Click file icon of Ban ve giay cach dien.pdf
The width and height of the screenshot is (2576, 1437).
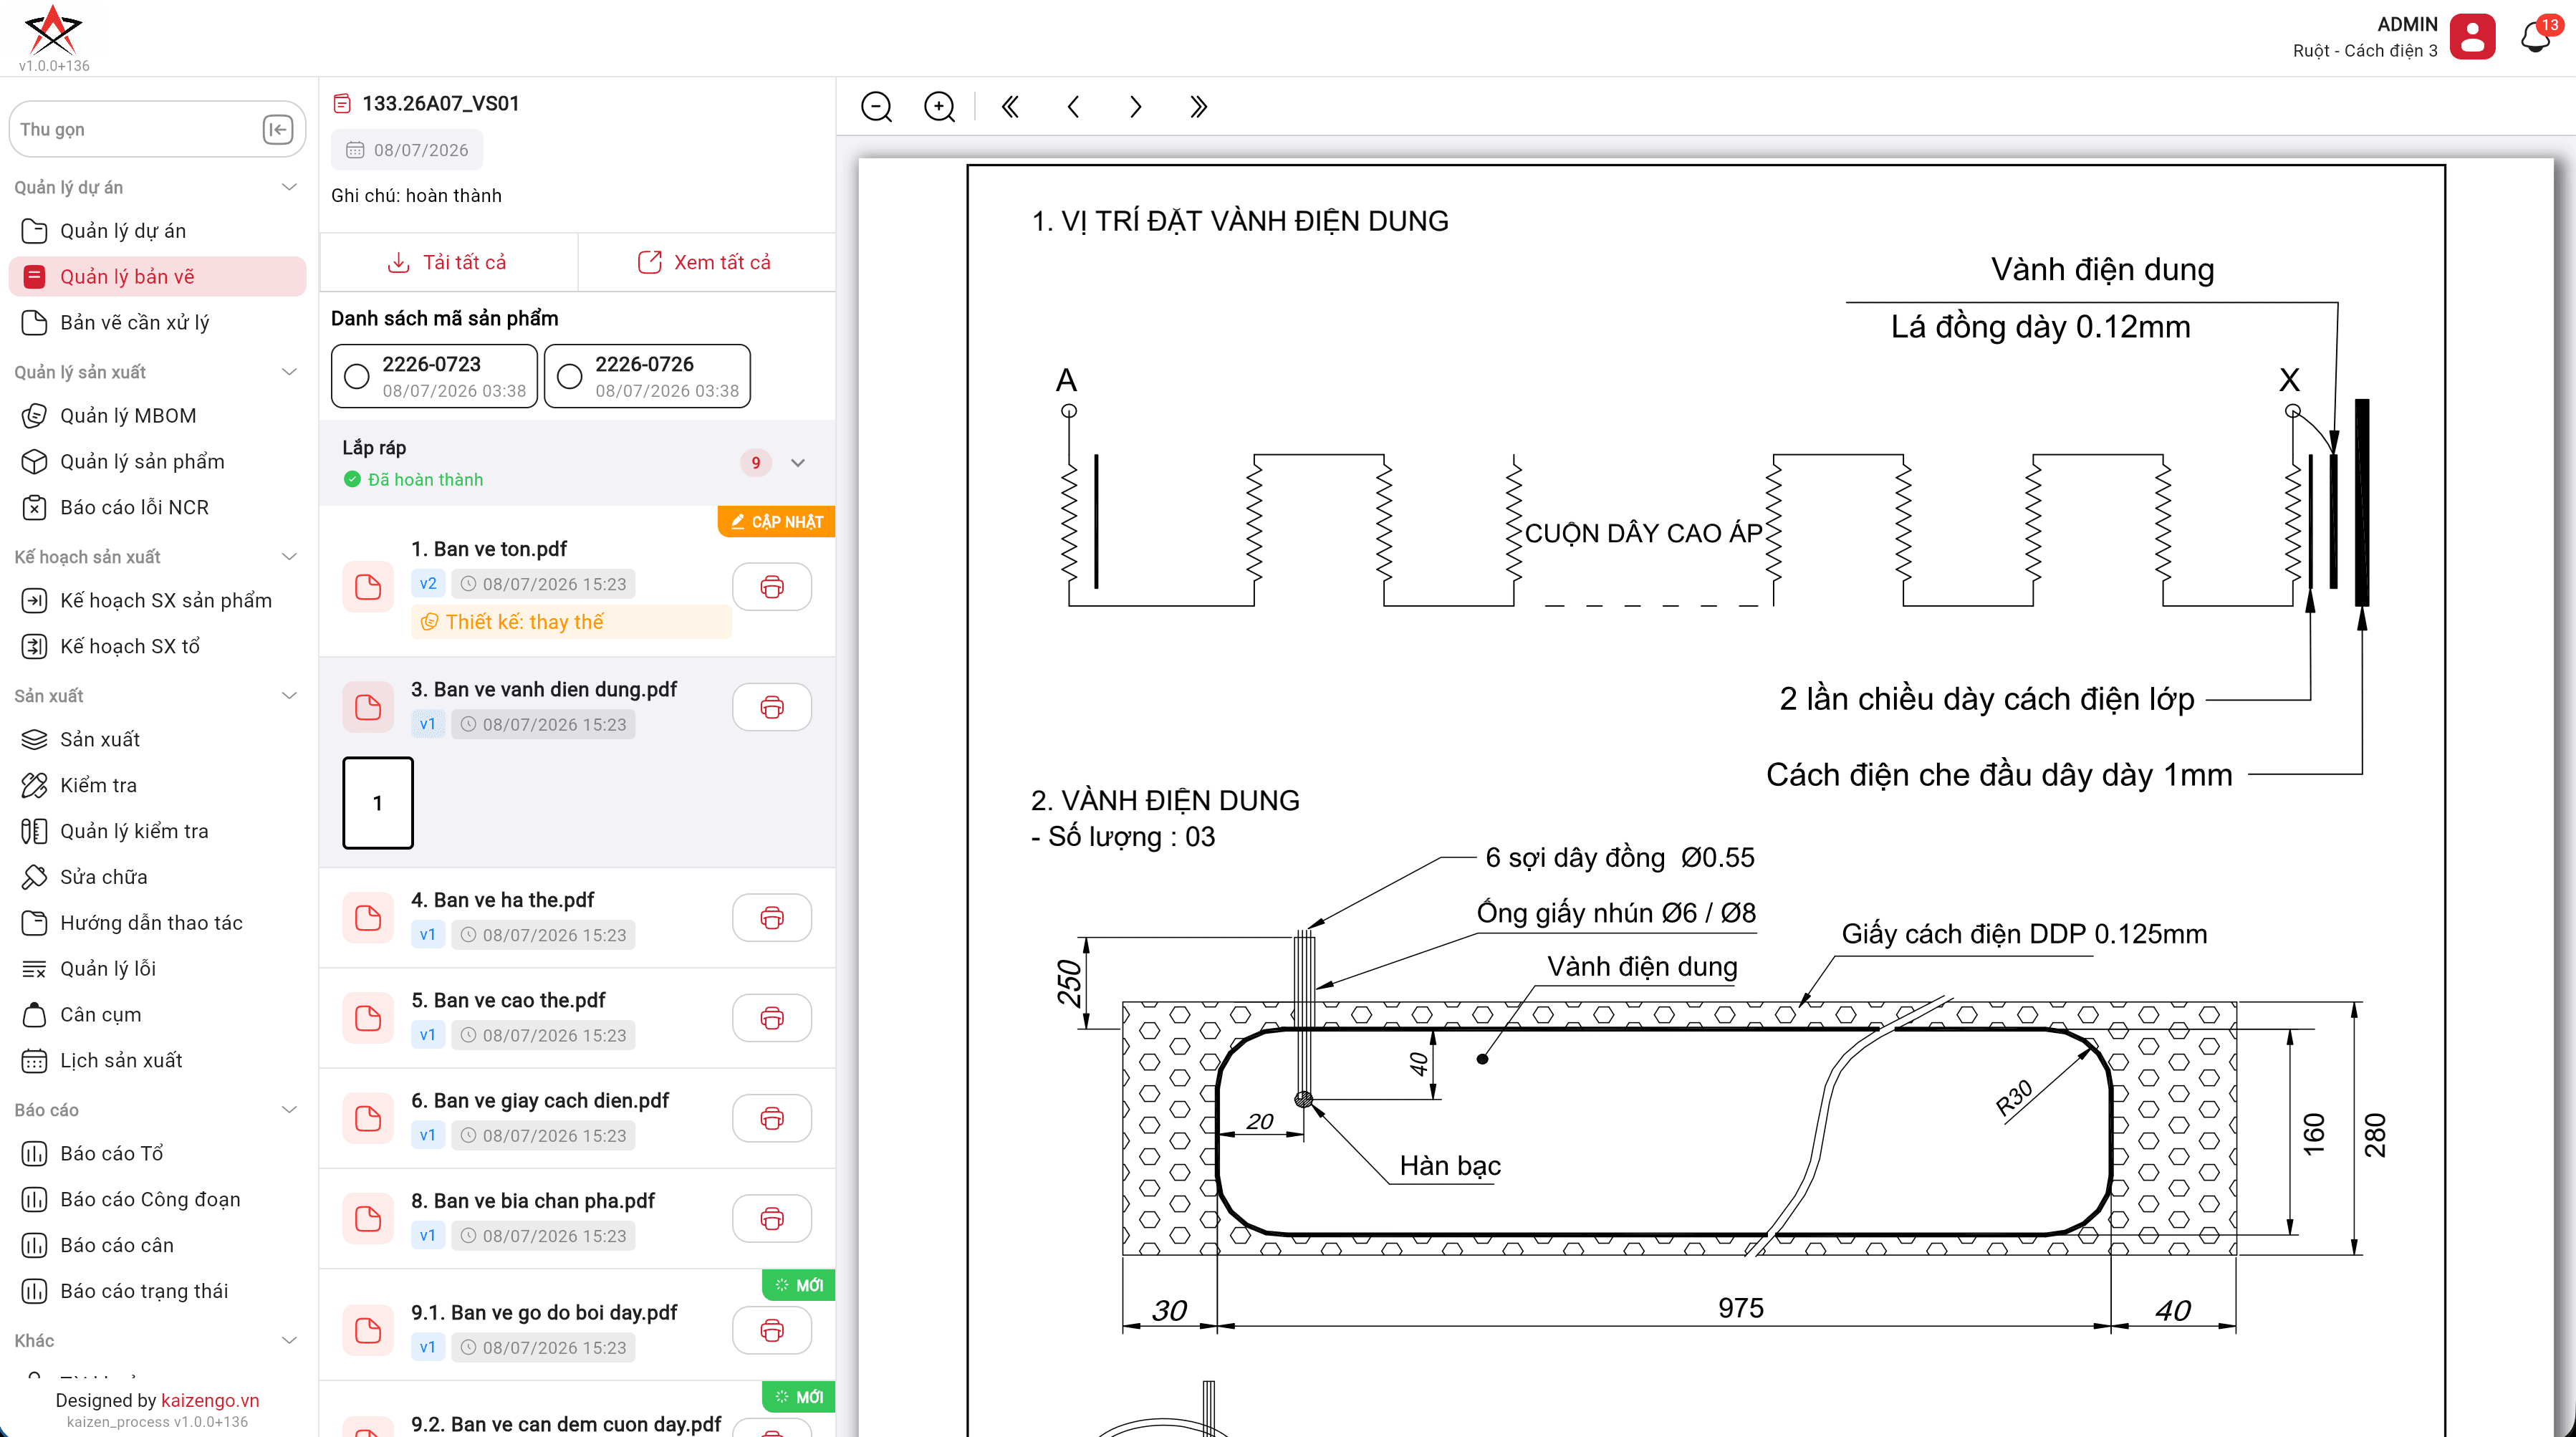point(368,1118)
